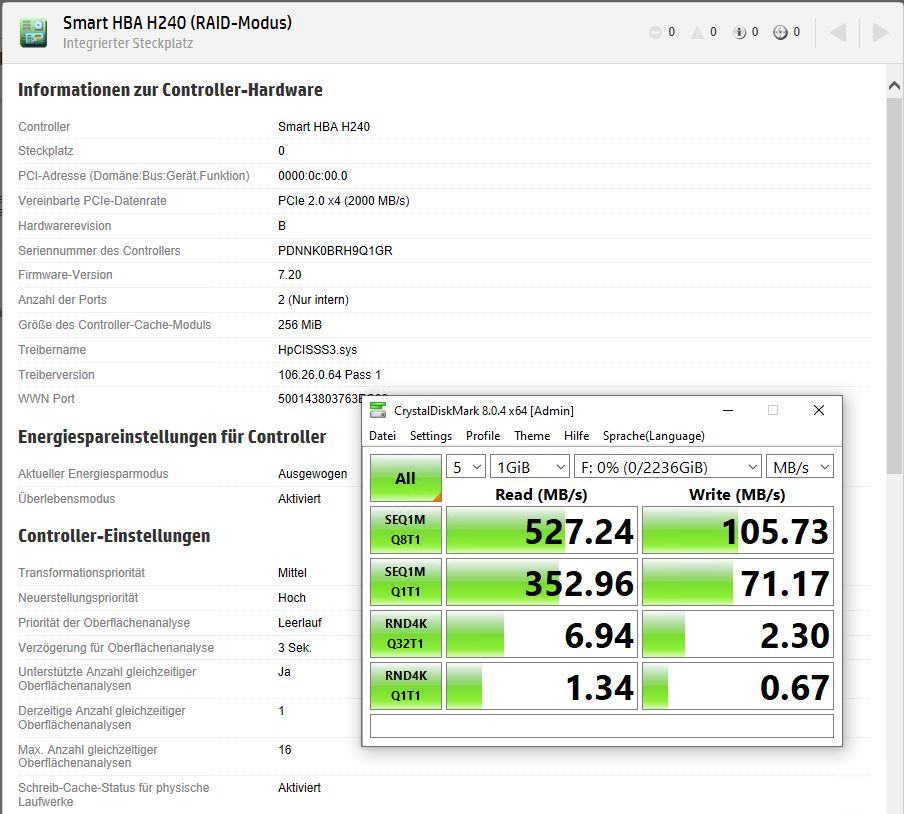
Task: Click the PCI address 0000:0c:00.0
Action: (x=312, y=176)
